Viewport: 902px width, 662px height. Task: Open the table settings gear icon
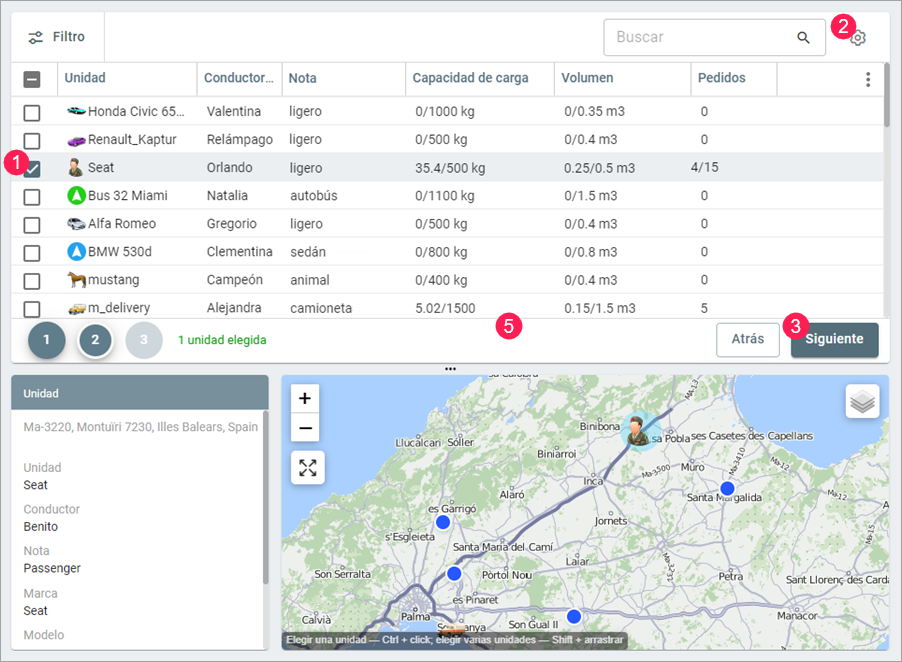click(x=858, y=38)
